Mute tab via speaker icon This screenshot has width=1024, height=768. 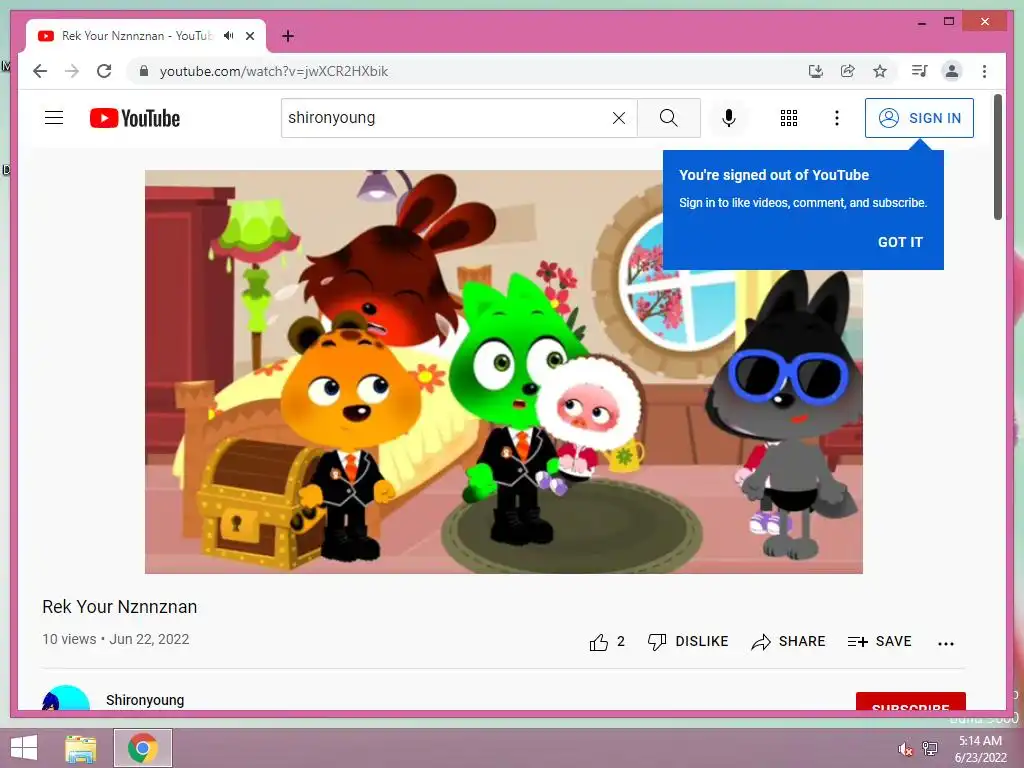229,36
